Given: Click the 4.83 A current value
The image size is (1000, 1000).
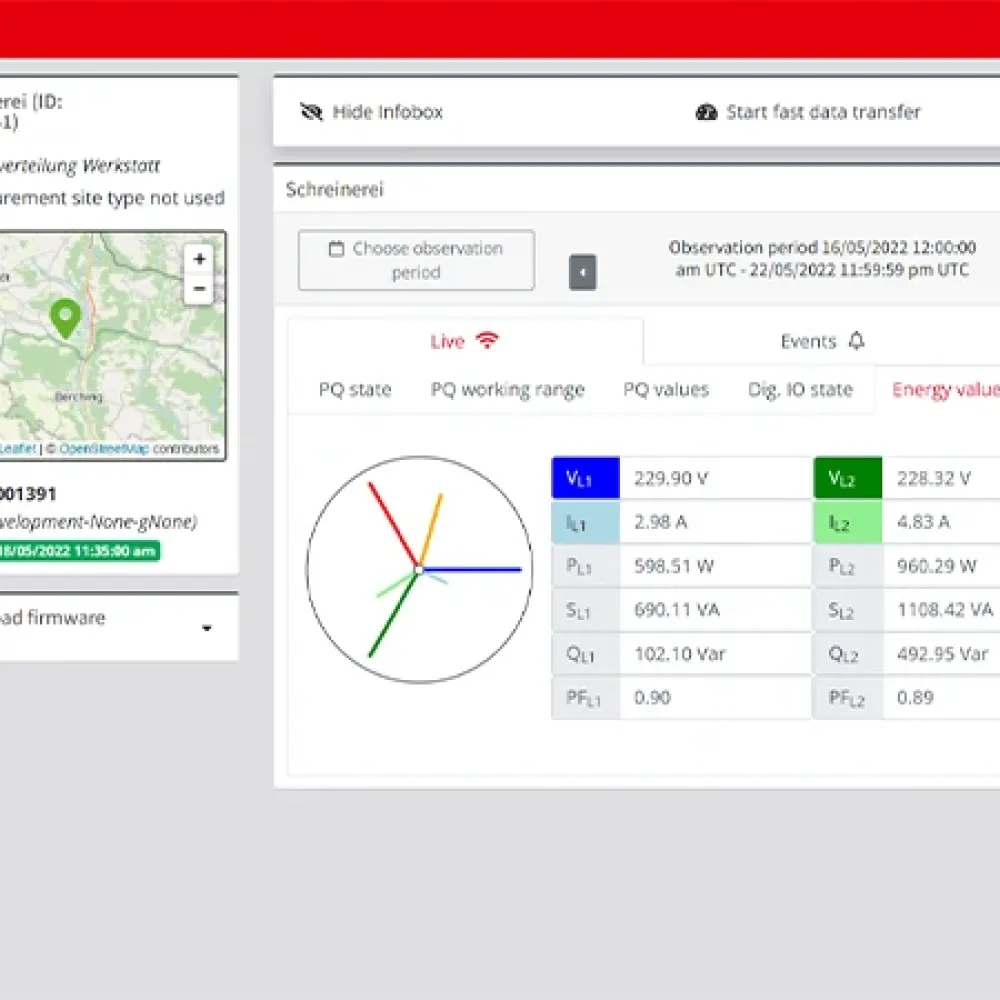Looking at the screenshot, I should point(923,522).
